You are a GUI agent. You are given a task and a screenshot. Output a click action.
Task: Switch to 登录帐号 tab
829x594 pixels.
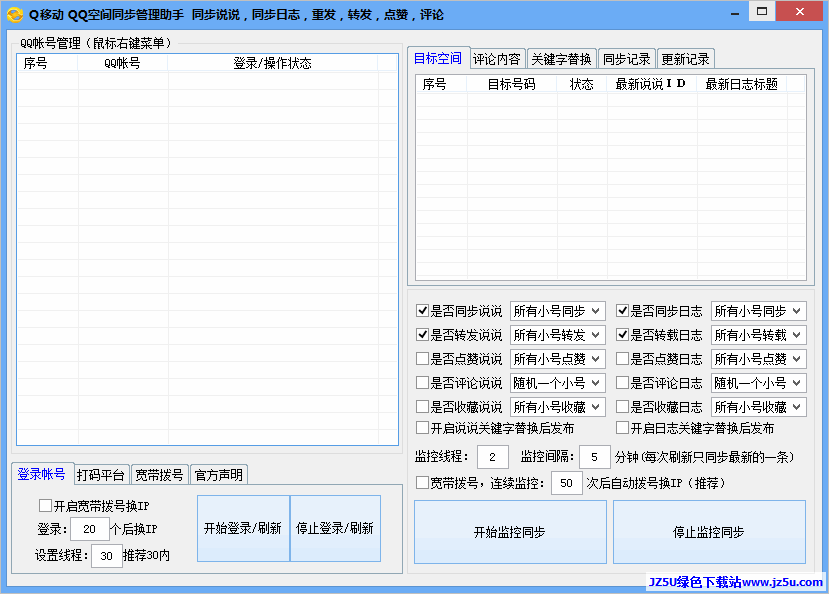(x=42, y=474)
